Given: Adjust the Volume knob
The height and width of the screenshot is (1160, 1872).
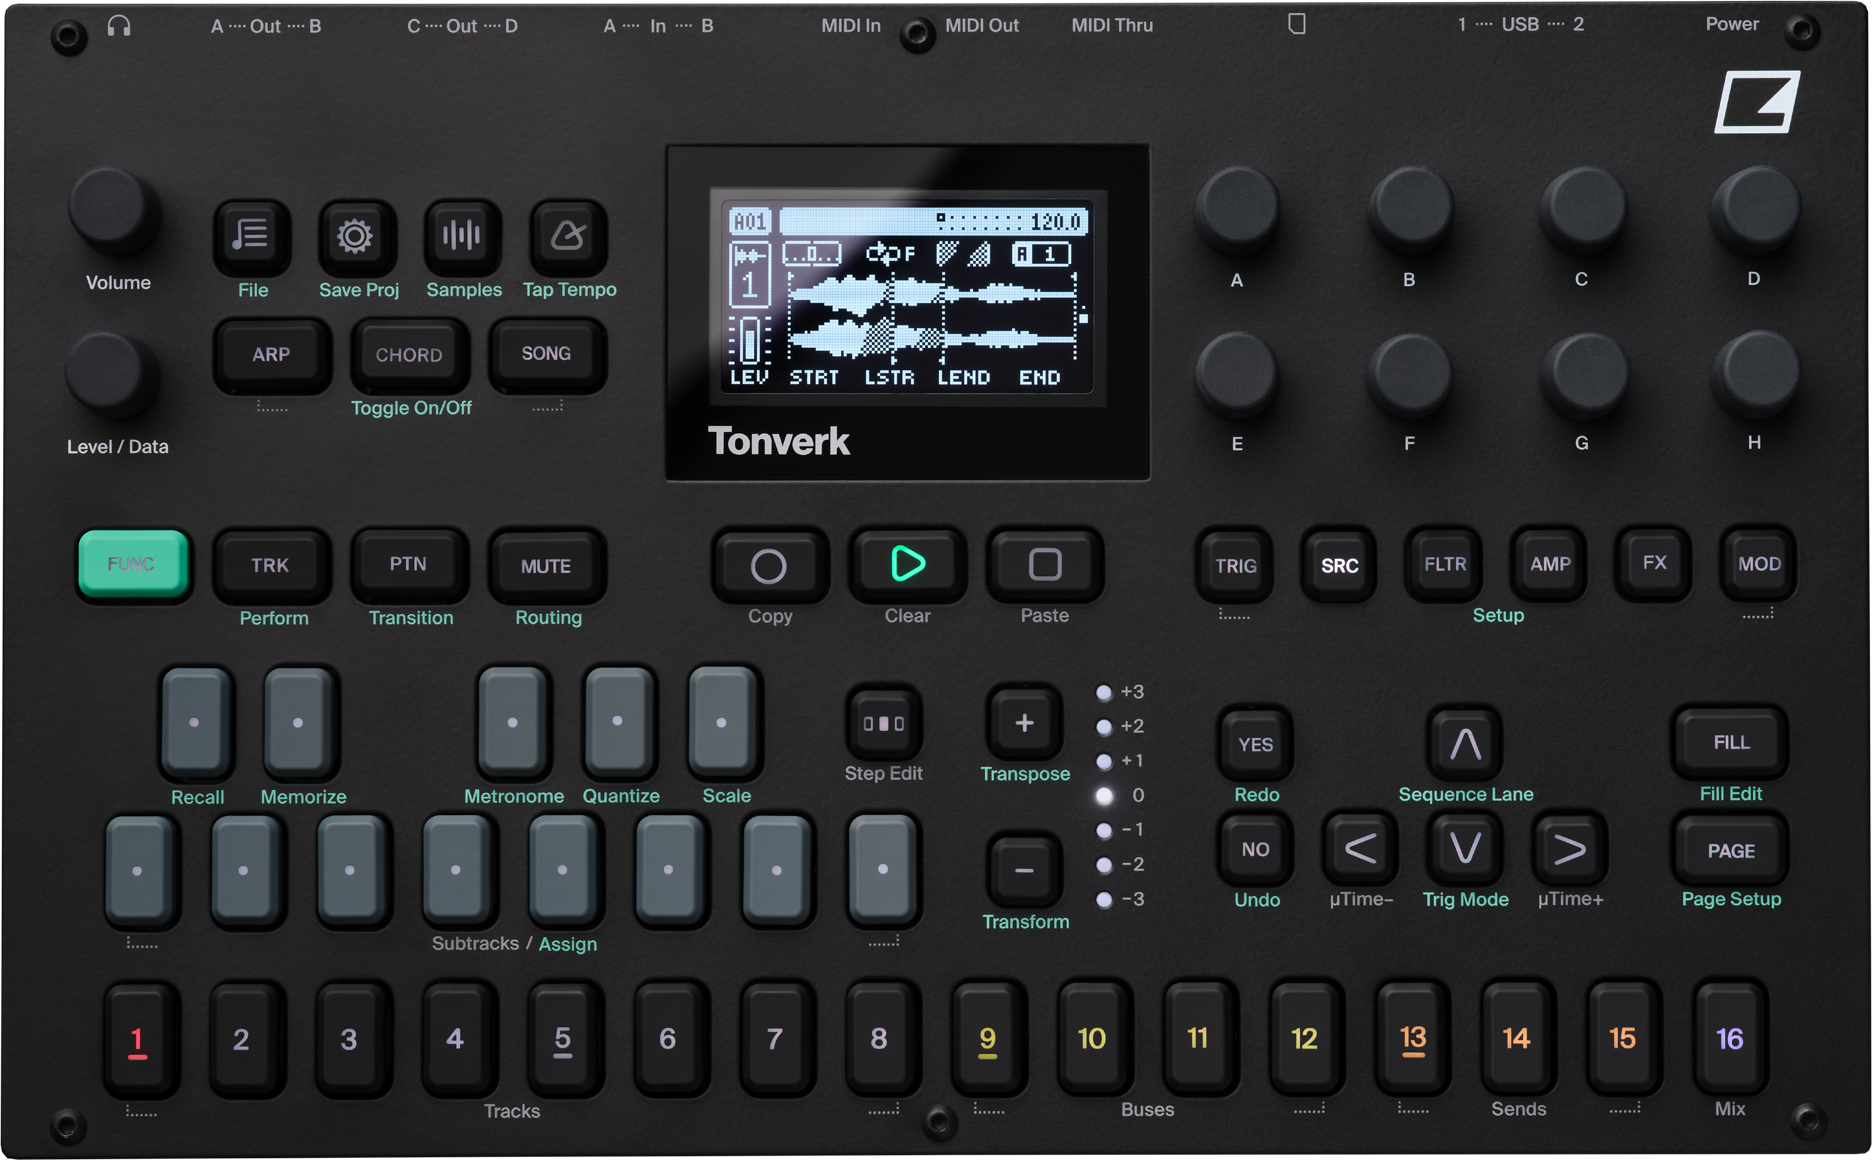Looking at the screenshot, I should [114, 217].
